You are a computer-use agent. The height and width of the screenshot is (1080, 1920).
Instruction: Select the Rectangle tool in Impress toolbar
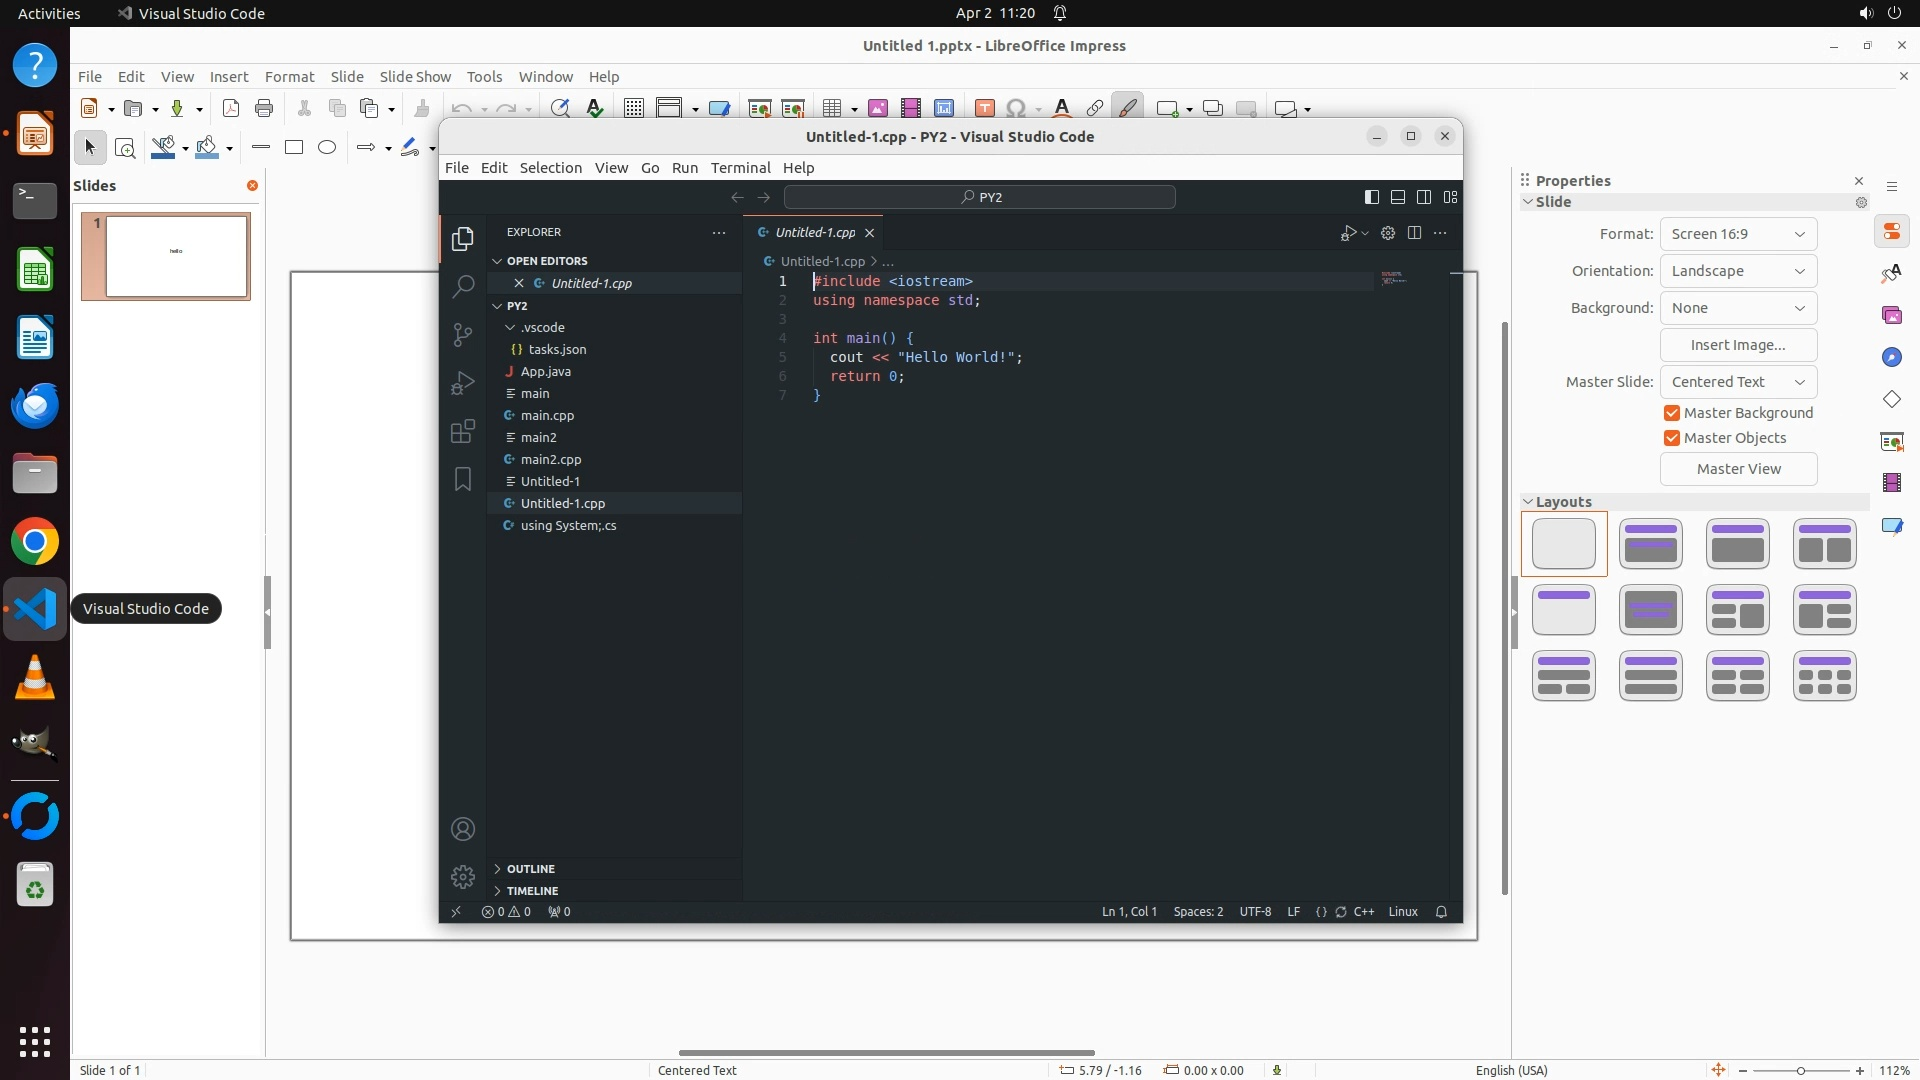pyautogui.click(x=294, y=148)
